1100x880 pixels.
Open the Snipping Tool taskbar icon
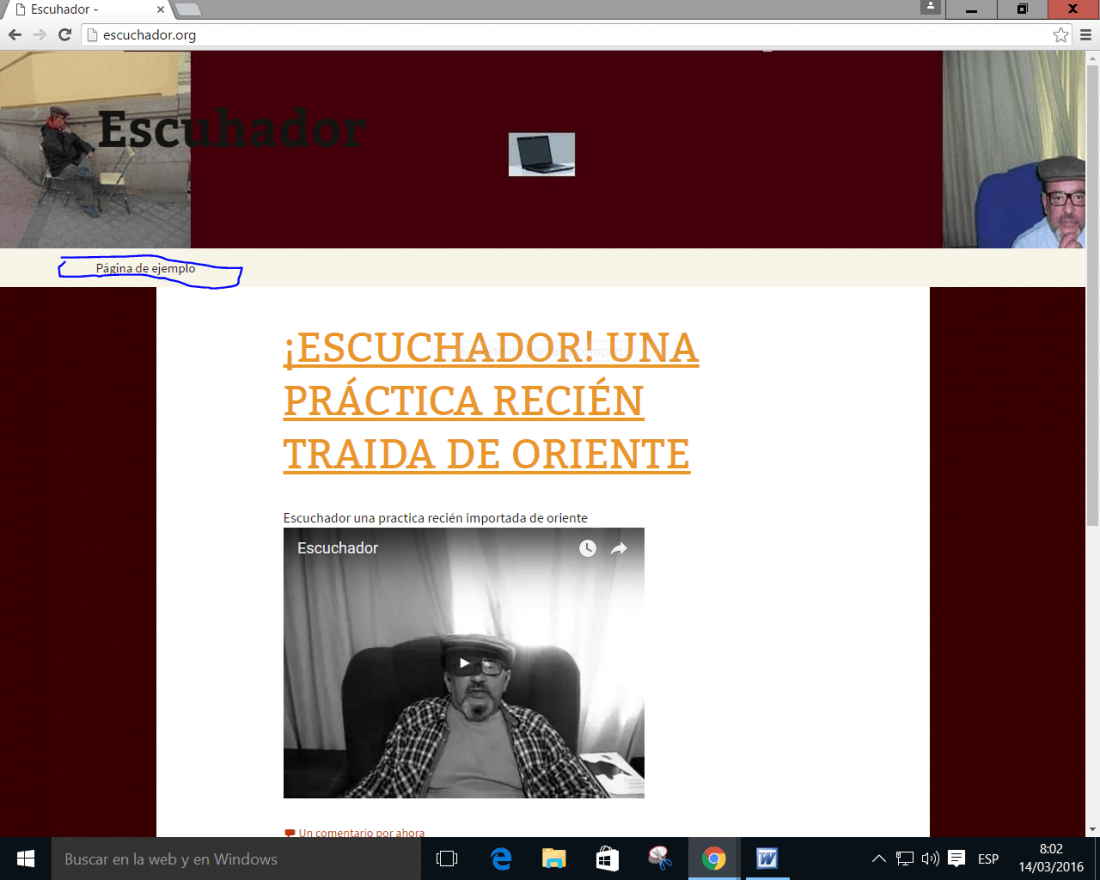click(660, 859)
